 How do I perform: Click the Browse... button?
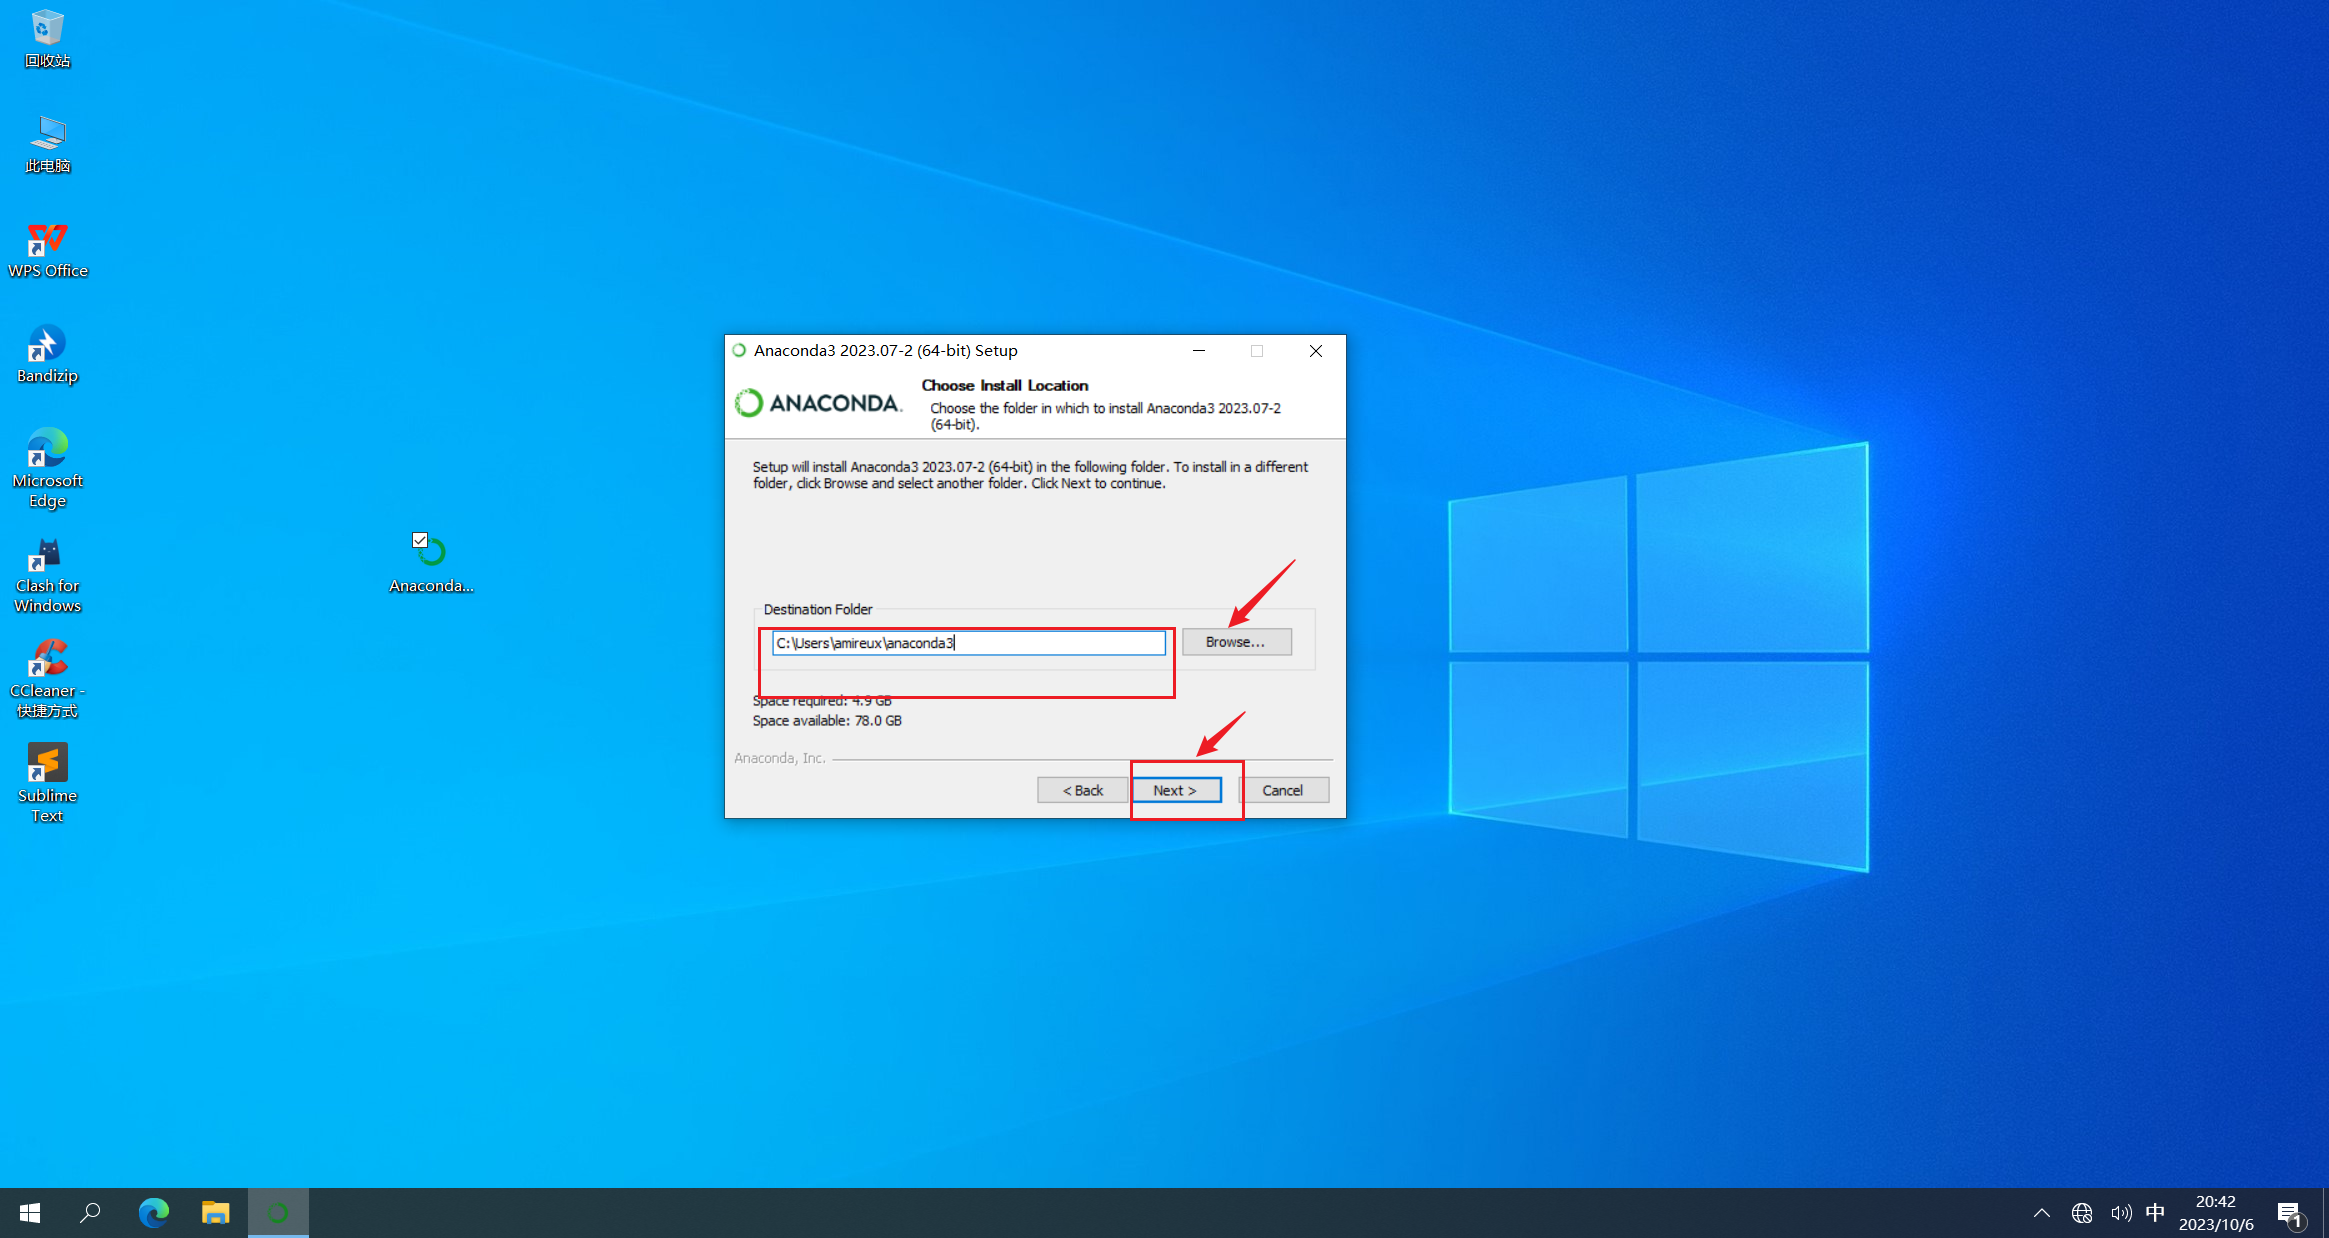(1236, 642)
